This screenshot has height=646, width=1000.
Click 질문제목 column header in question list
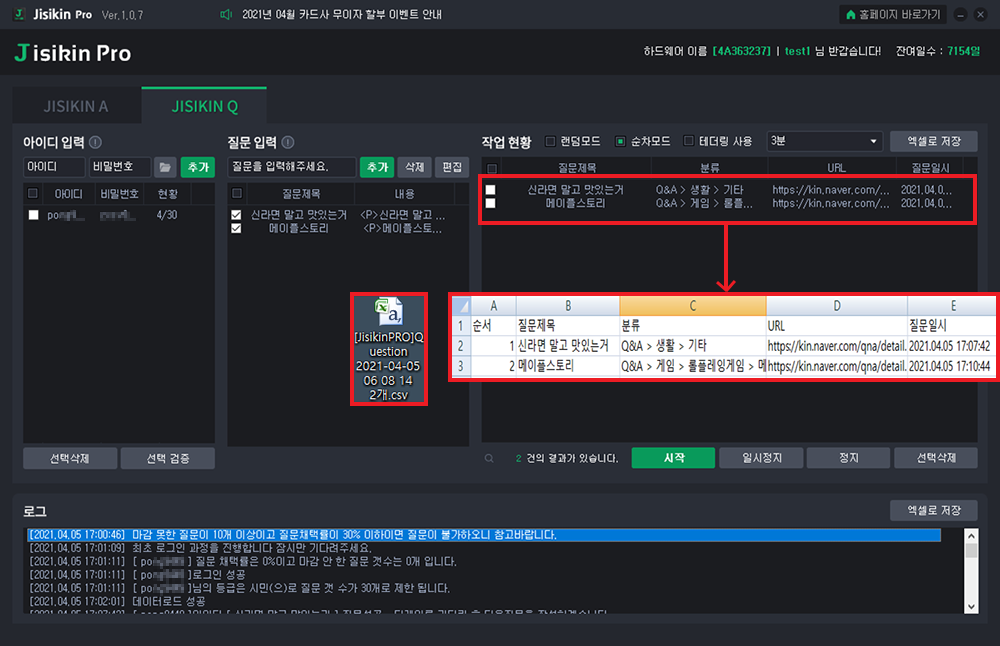coord(301,193)
